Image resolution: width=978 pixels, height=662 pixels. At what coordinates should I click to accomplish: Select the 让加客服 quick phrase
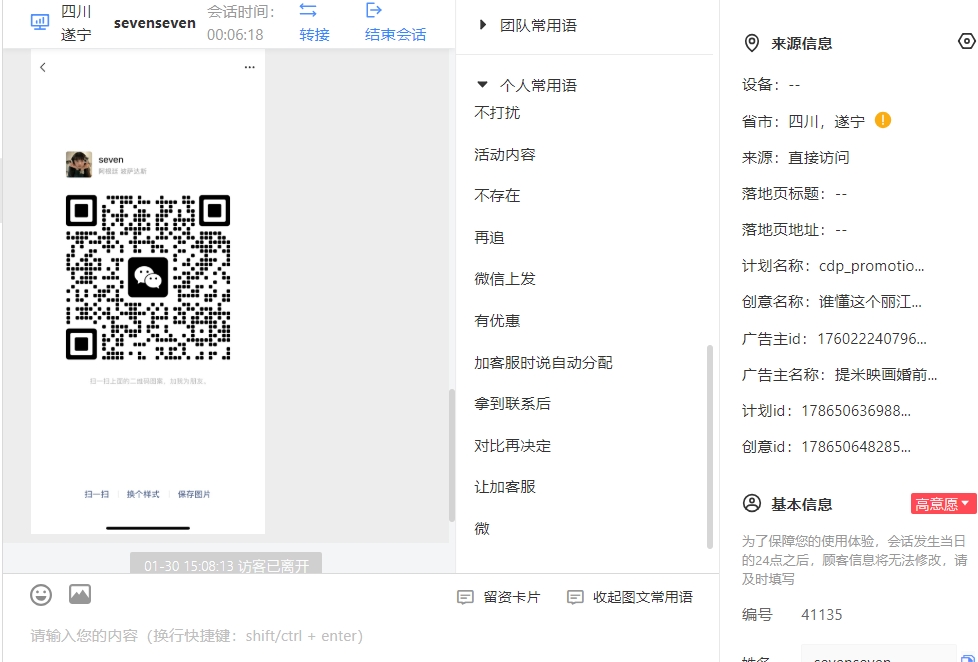tap(505, 486)
